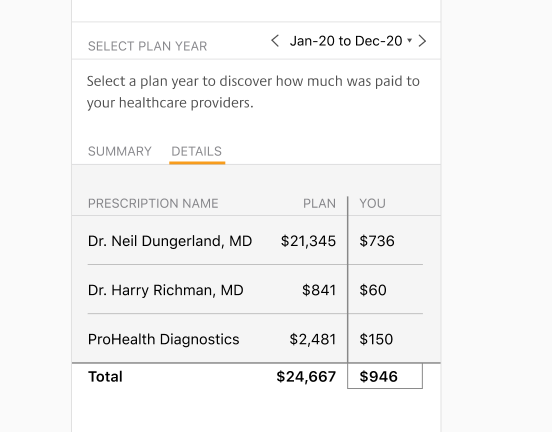Click the YOU column header
The width and height of the screenshot is (552, 432).
[372, 204]
